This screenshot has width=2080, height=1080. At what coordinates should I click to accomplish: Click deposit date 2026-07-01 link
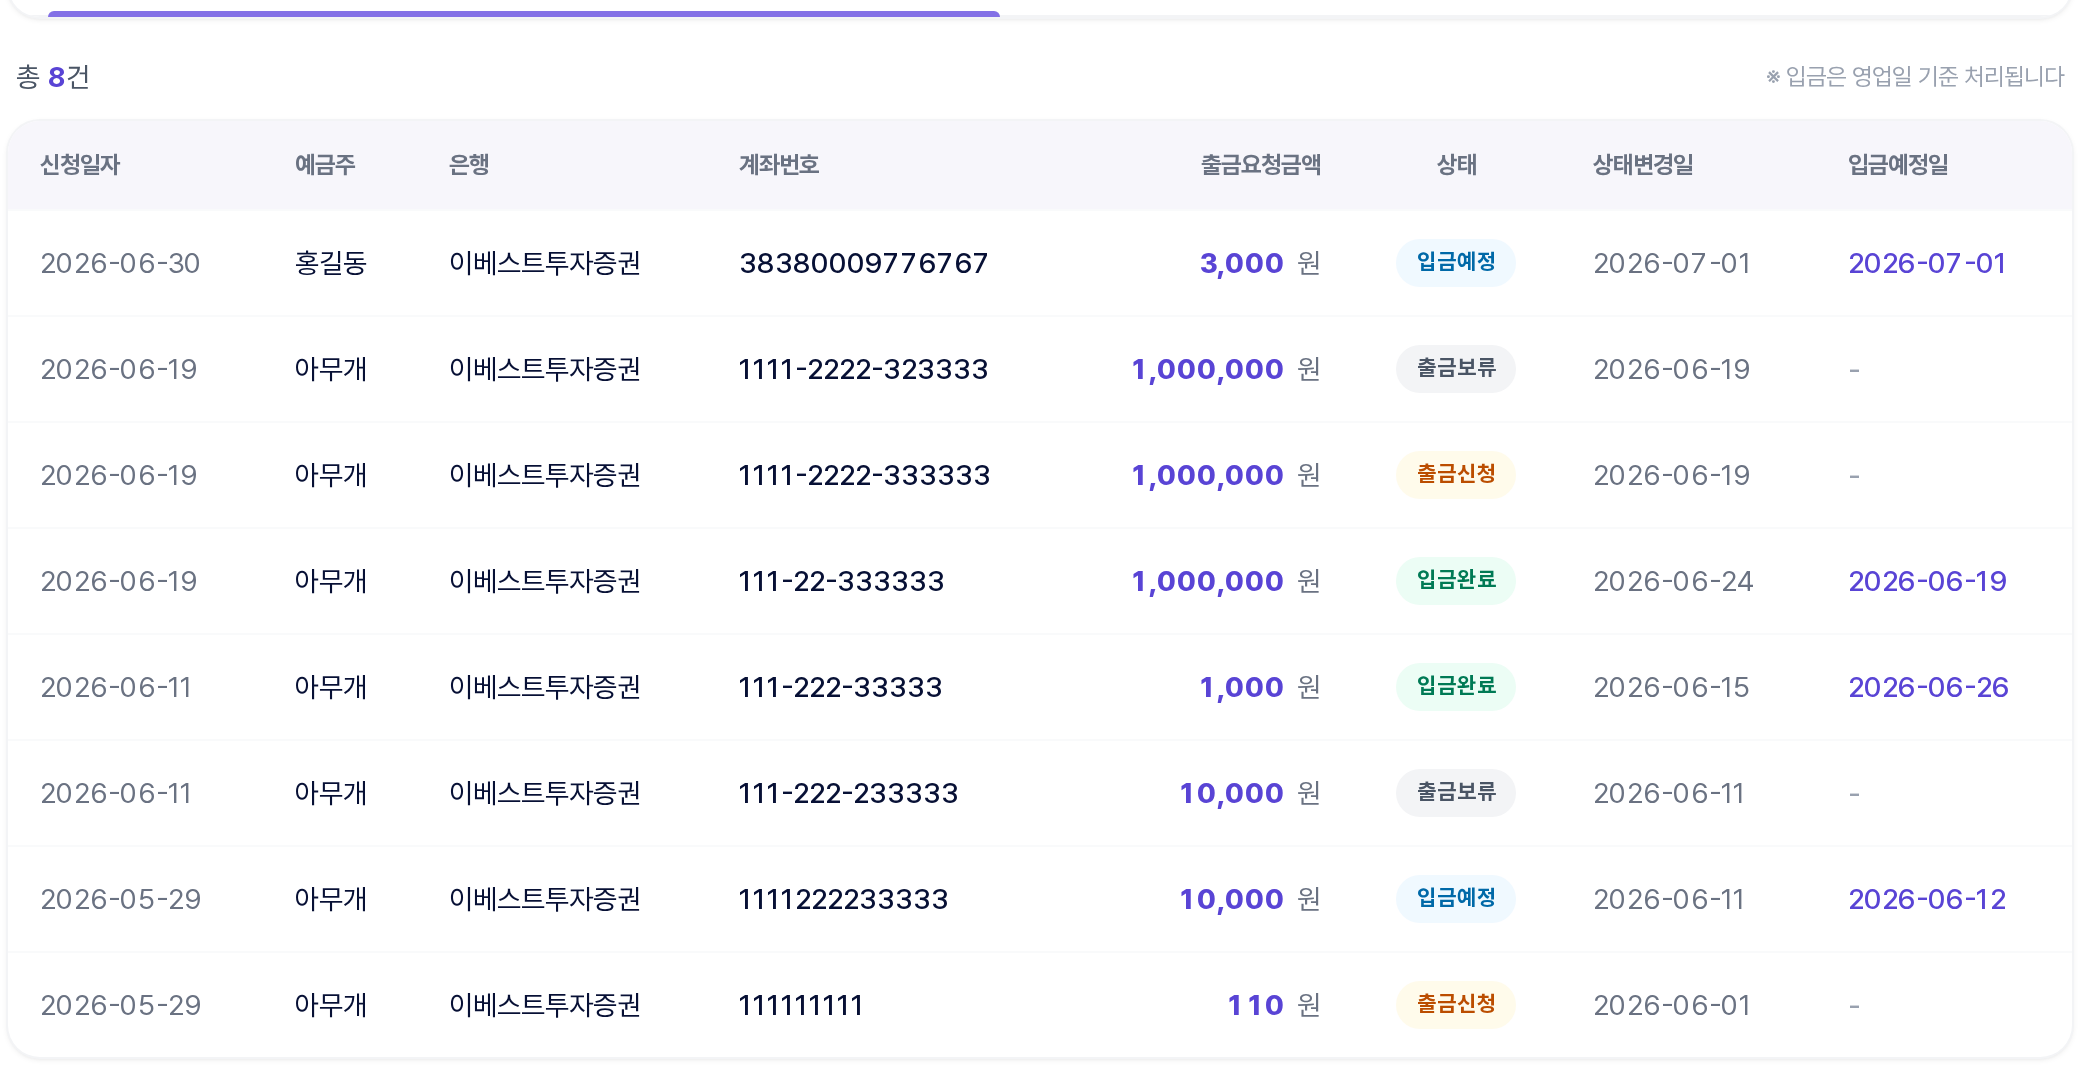pos(1927,263)
